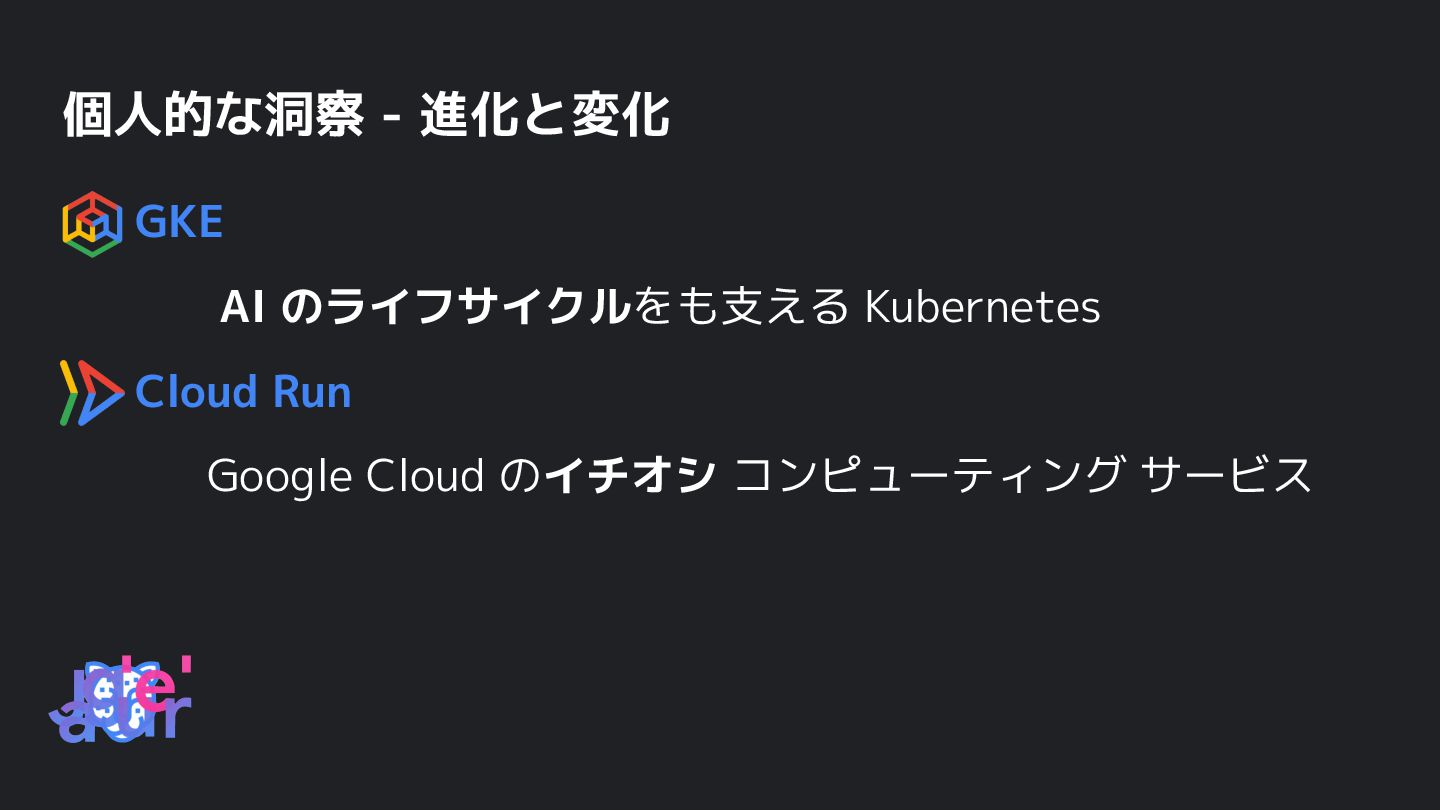Click the purple letter r in logo
This screenshot has width=1440, height=810.
(177, 718)
